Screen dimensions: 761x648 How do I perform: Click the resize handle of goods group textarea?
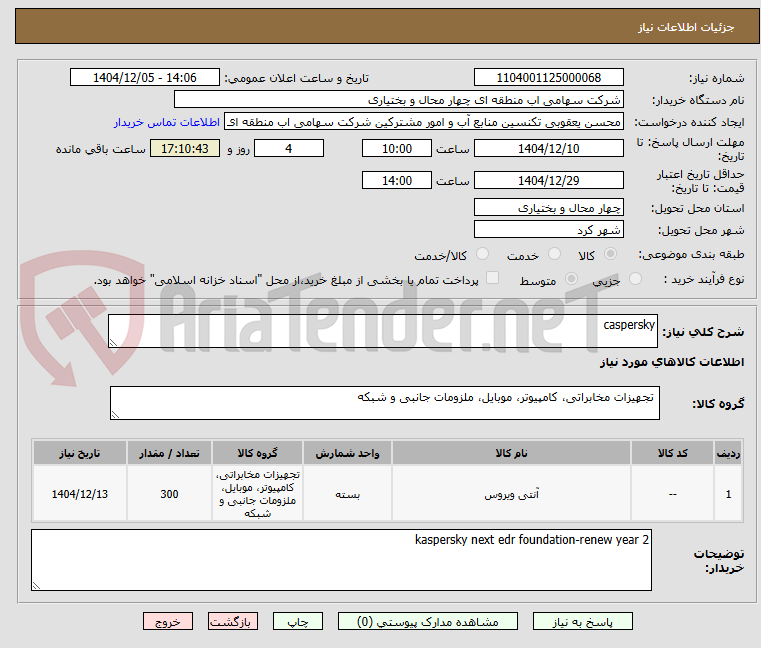(115, 415)
